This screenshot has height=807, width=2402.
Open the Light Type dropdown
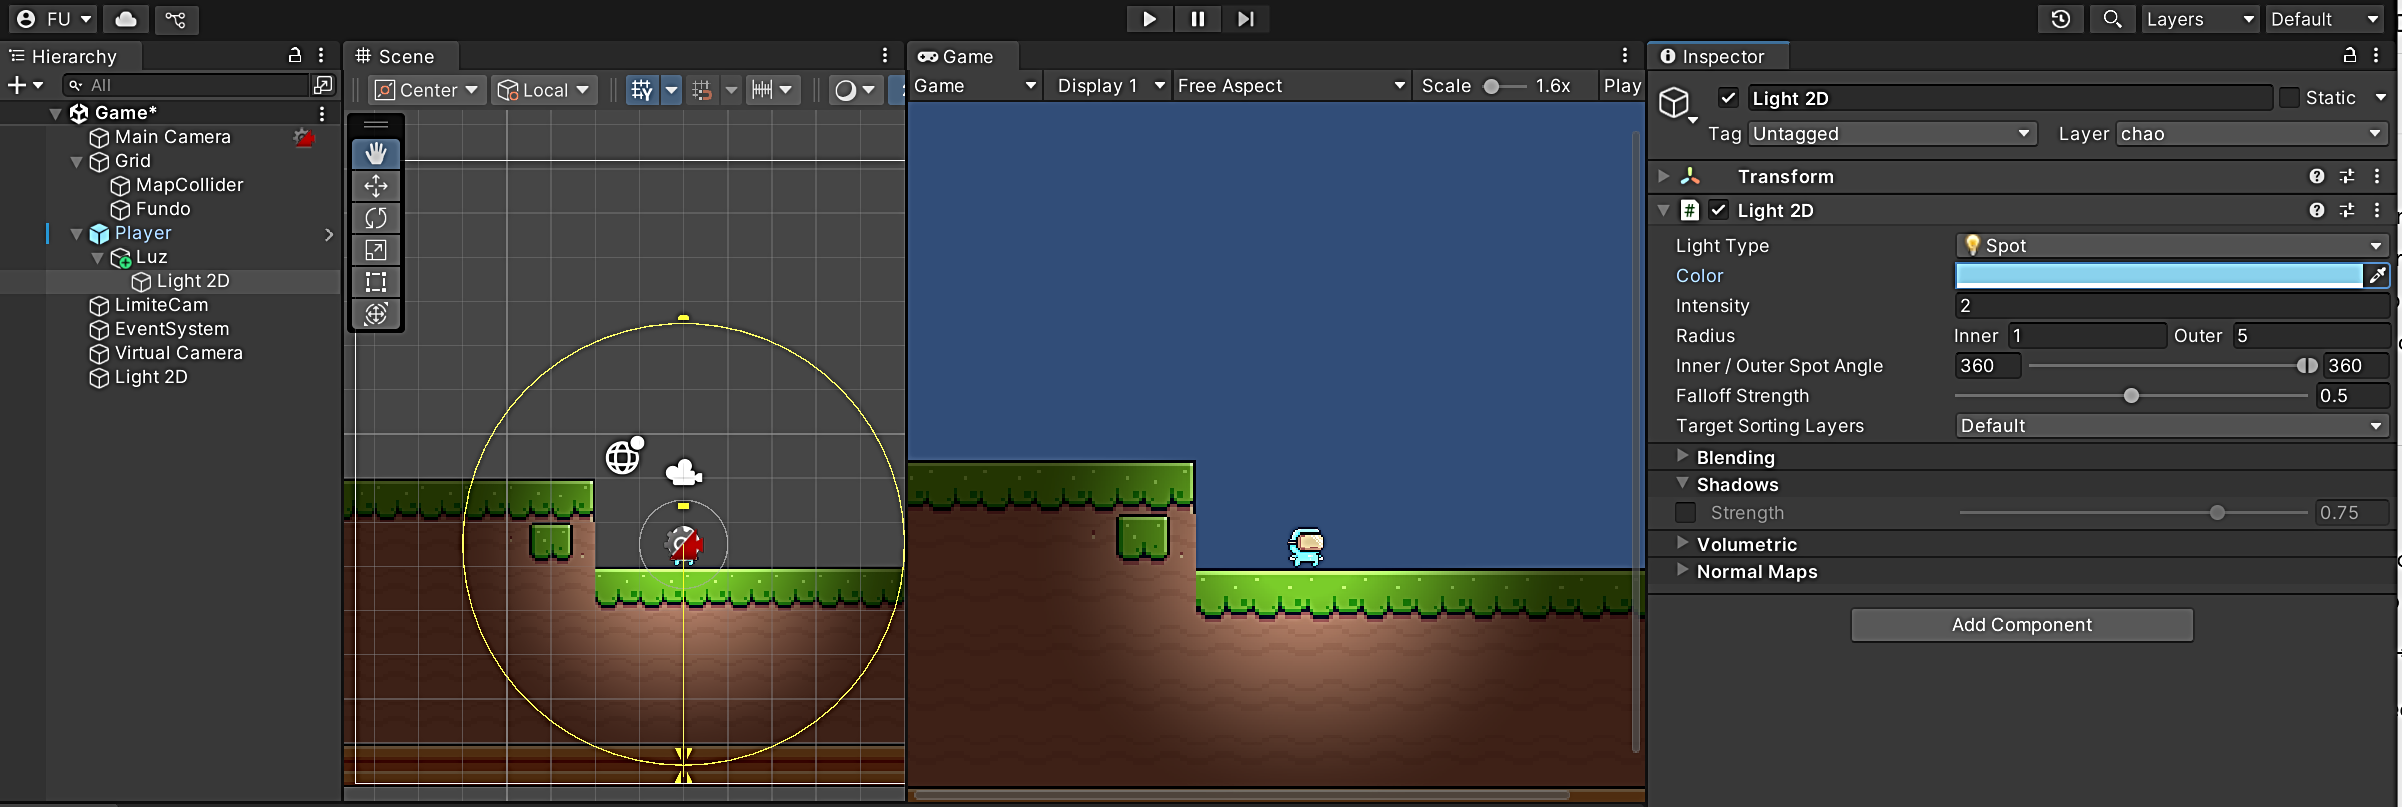pyautogui.click(x=2172, y=246)
